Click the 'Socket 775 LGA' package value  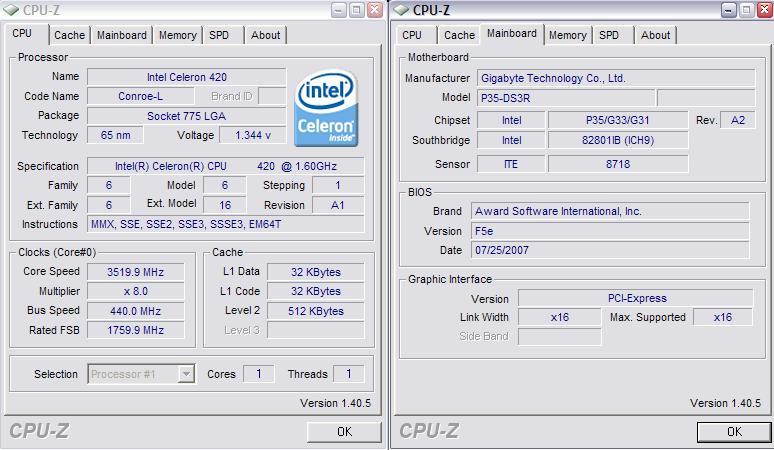tap(187, 116)
